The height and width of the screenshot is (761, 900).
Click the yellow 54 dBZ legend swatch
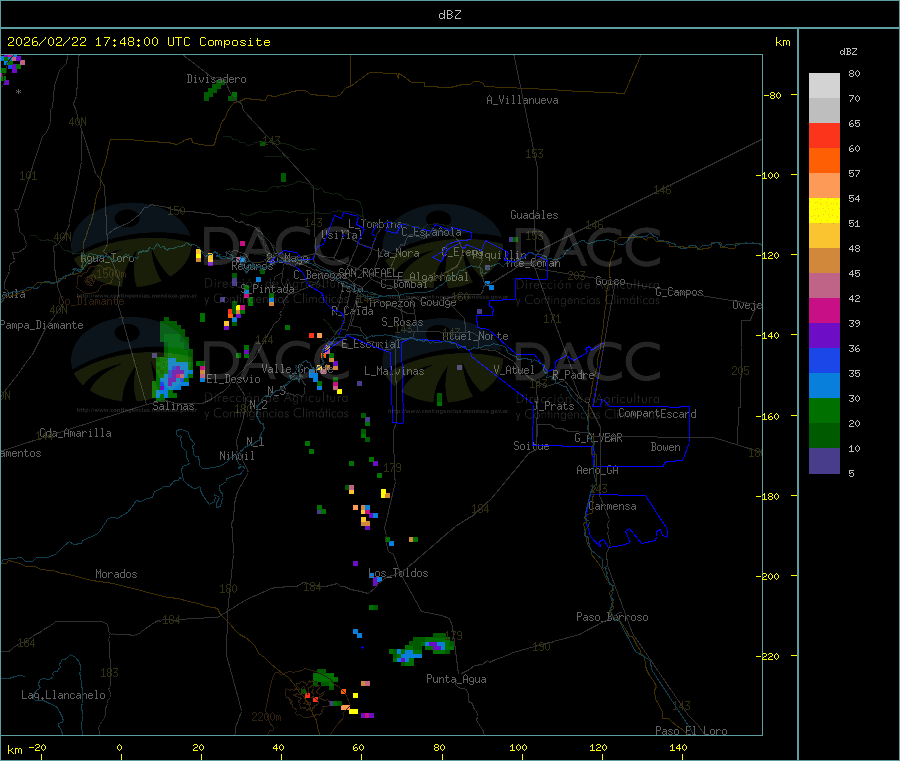(824, 211)
